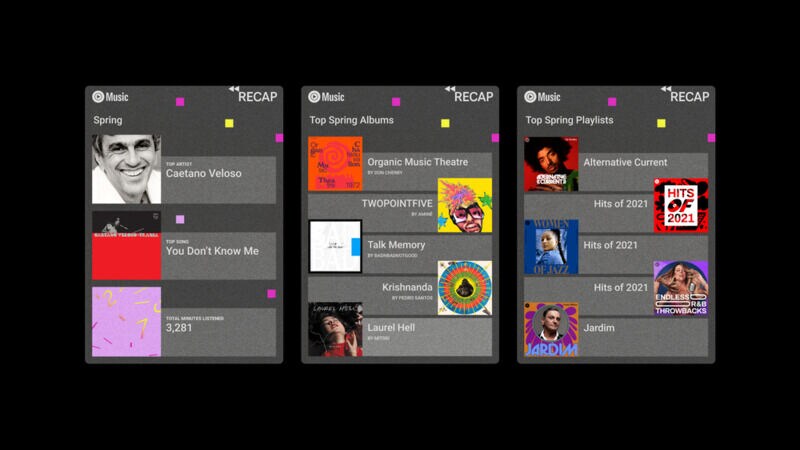Click the YouTube Music logo on Top Spring Playlists card

click(x=542, y=96)
